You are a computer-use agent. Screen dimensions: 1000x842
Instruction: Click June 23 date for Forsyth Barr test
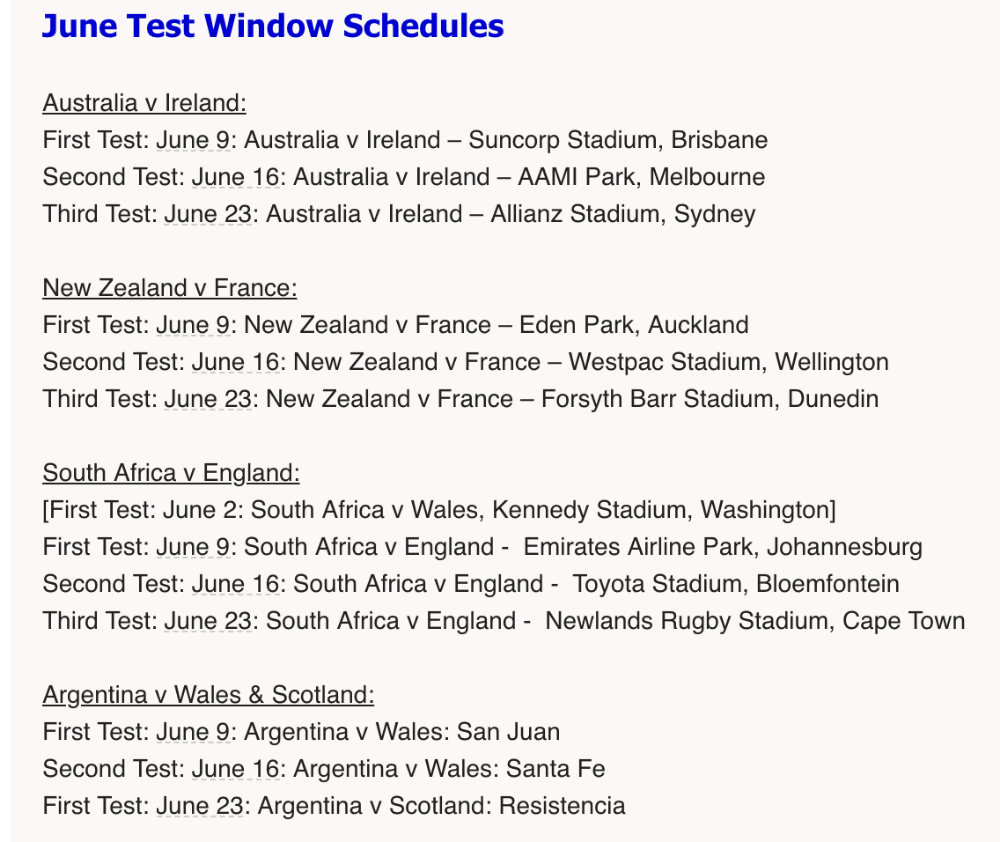[x=208, y=399]
